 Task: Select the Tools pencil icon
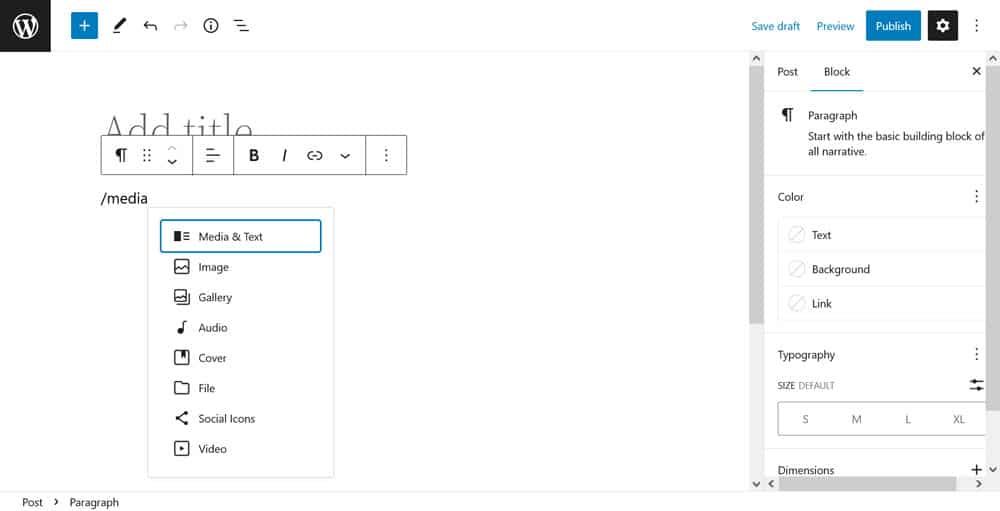[119, 26]
